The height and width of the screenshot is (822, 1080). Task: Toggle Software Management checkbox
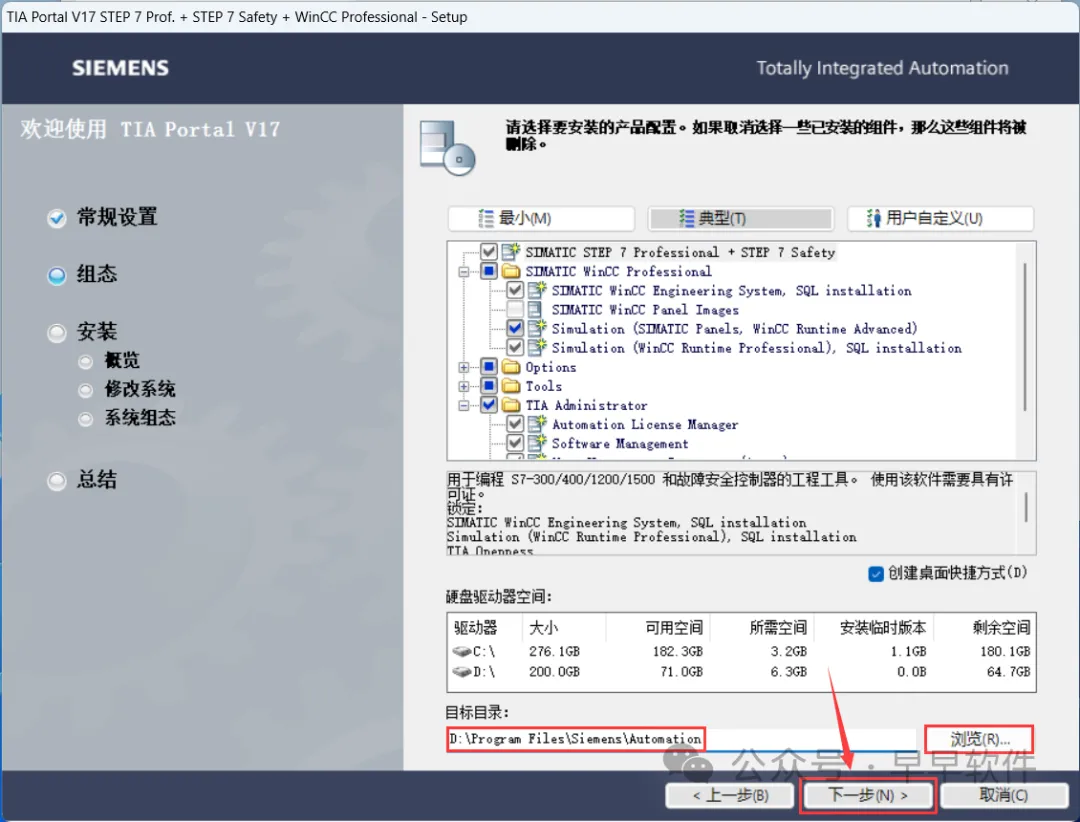[515, 443]
